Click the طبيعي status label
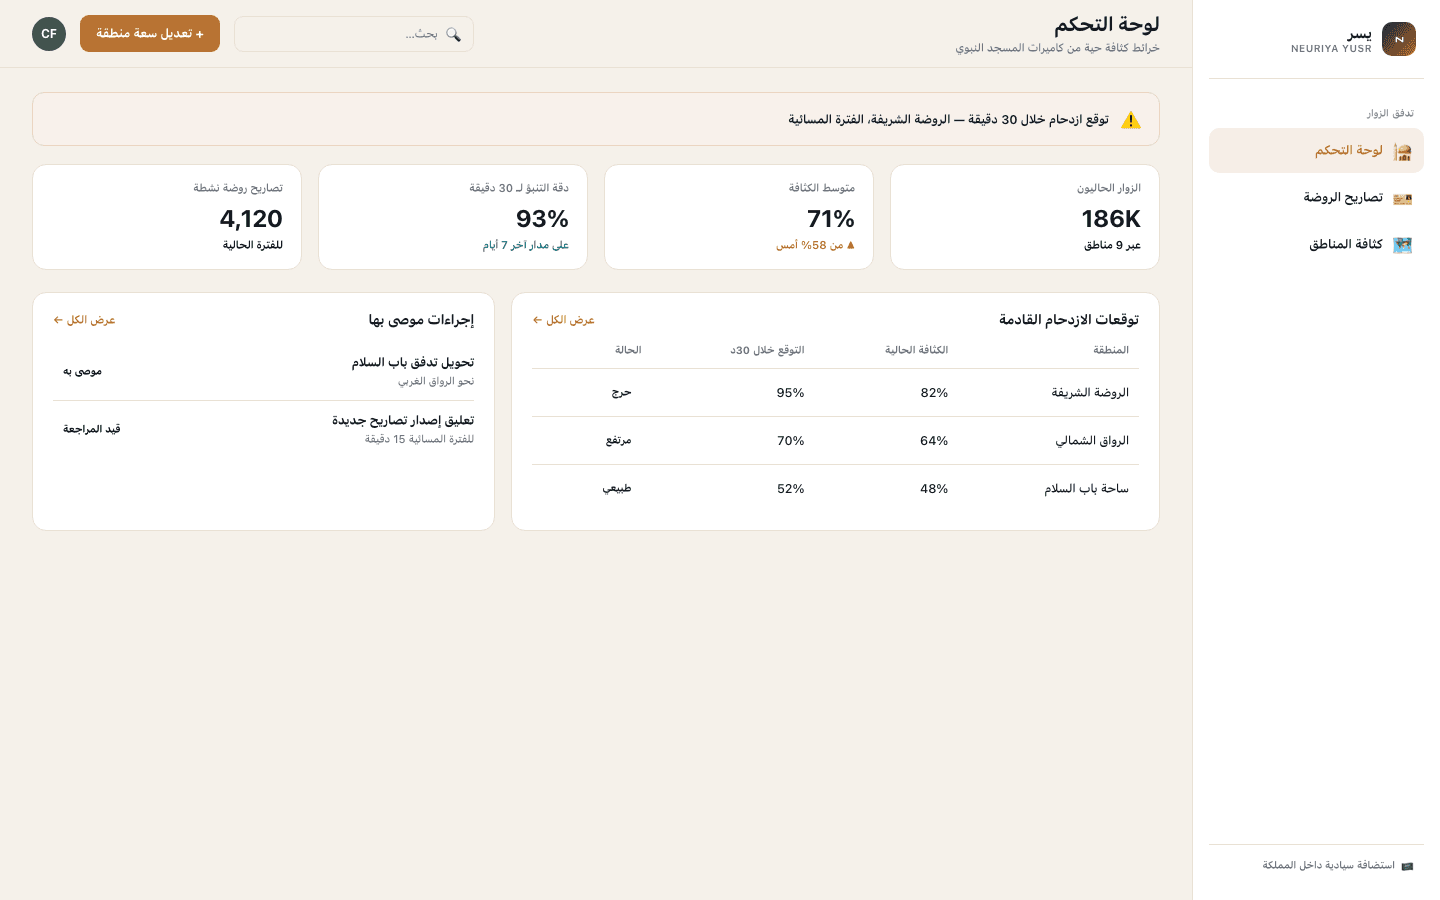This screenshot has width=1440, height=900. click(617, 489)
